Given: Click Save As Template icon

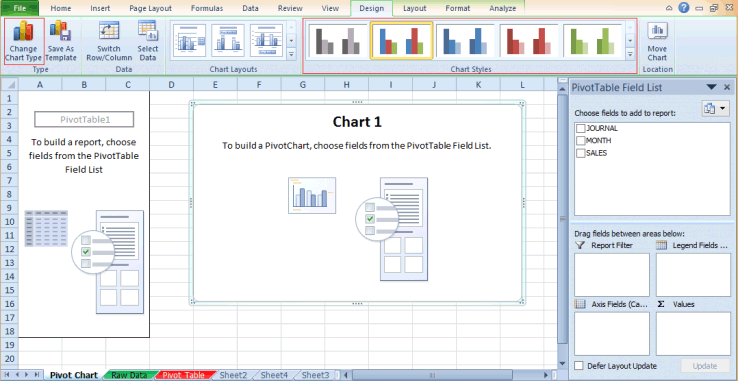Looking at the screenshot, I should click(61, 41).
